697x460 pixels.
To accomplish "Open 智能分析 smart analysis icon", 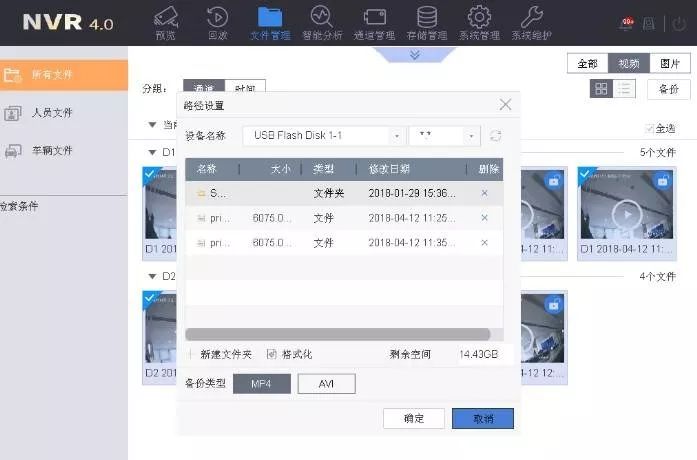I will click(x=321, y=18).
